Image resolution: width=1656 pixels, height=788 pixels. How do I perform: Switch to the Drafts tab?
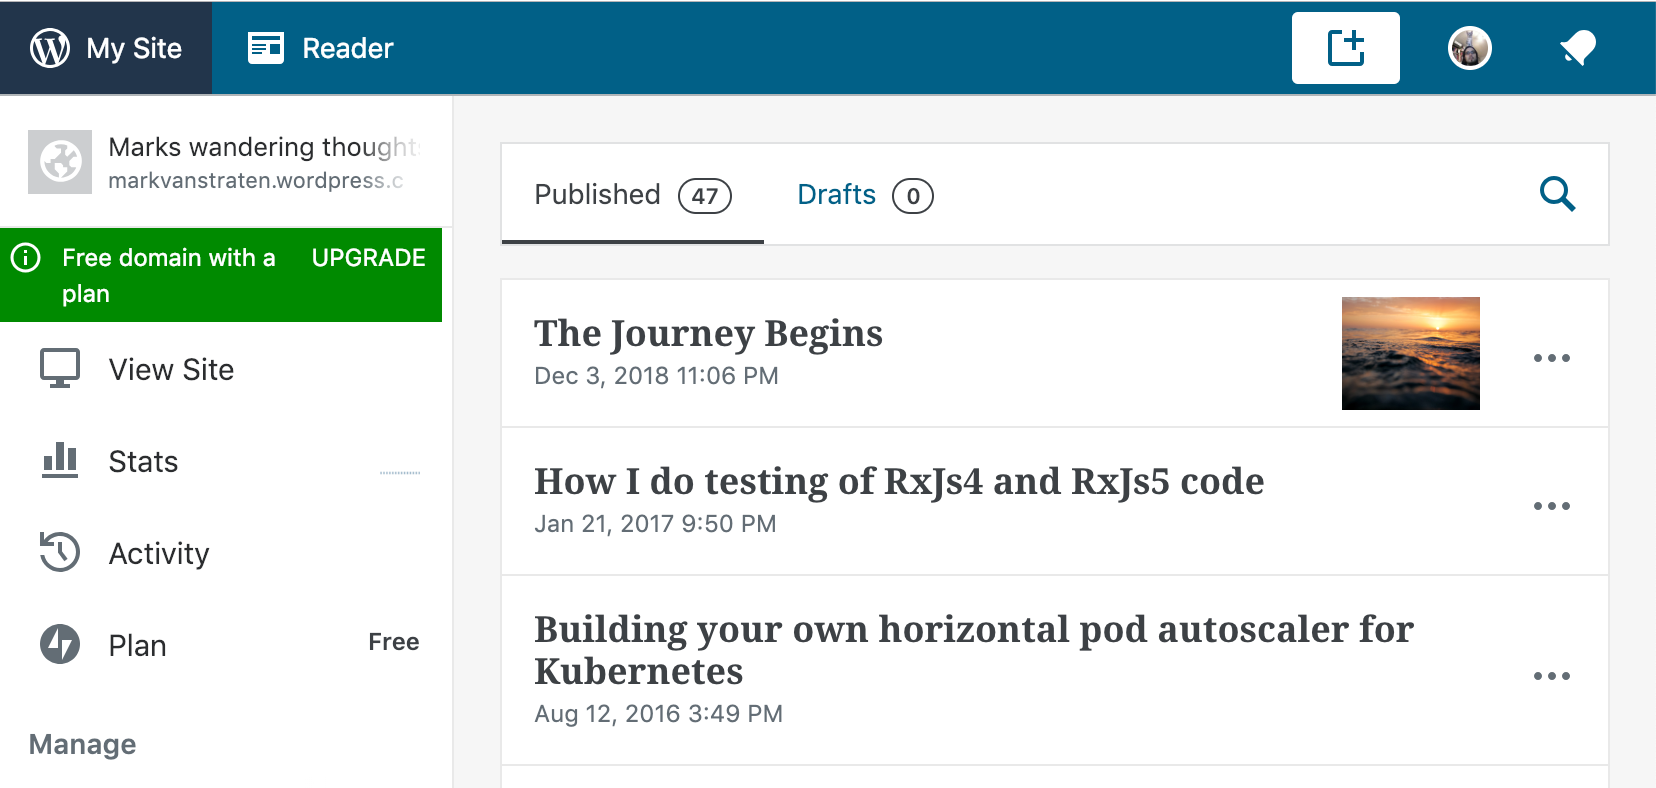pos(865,195)
